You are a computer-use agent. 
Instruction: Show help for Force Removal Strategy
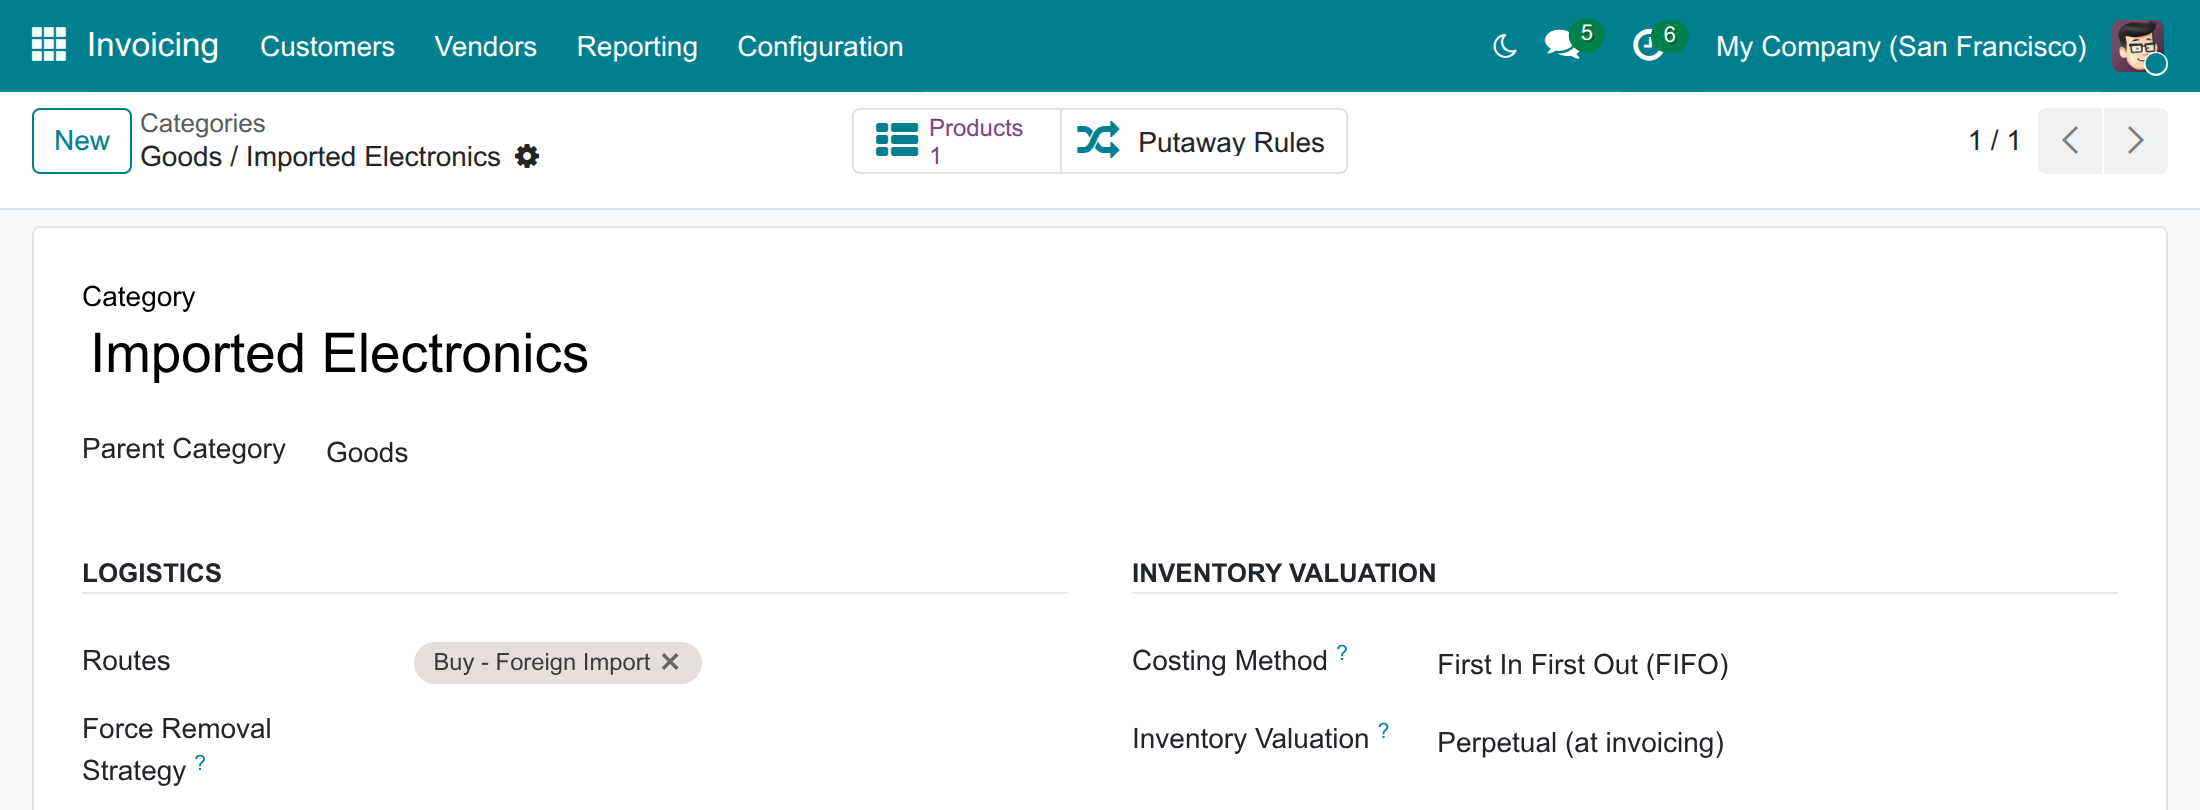200,762
